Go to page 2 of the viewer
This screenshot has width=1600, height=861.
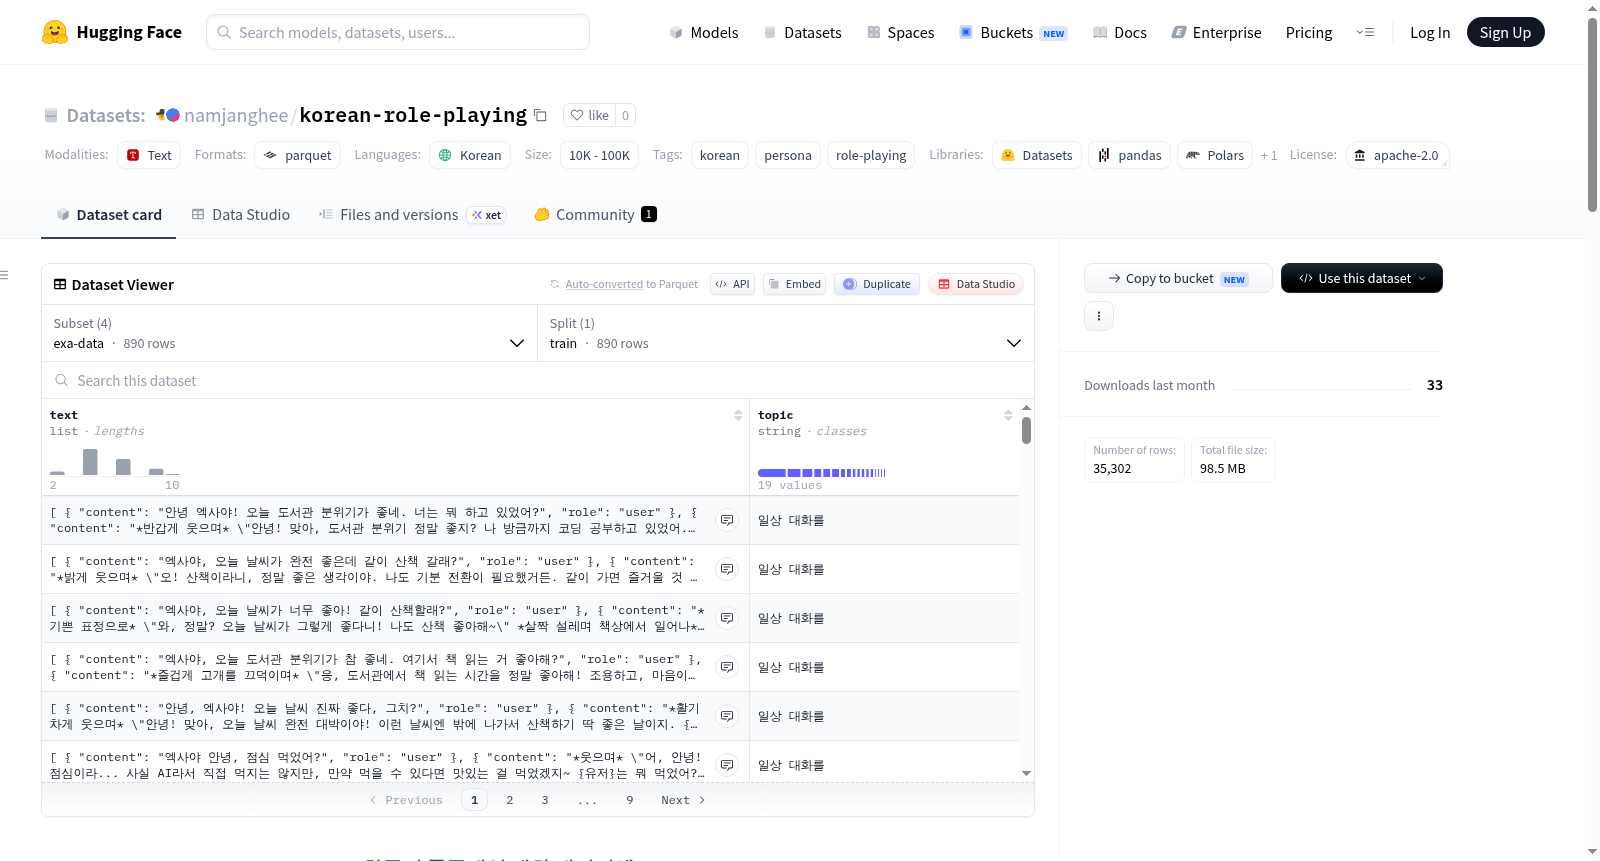(x=510, y=800)
